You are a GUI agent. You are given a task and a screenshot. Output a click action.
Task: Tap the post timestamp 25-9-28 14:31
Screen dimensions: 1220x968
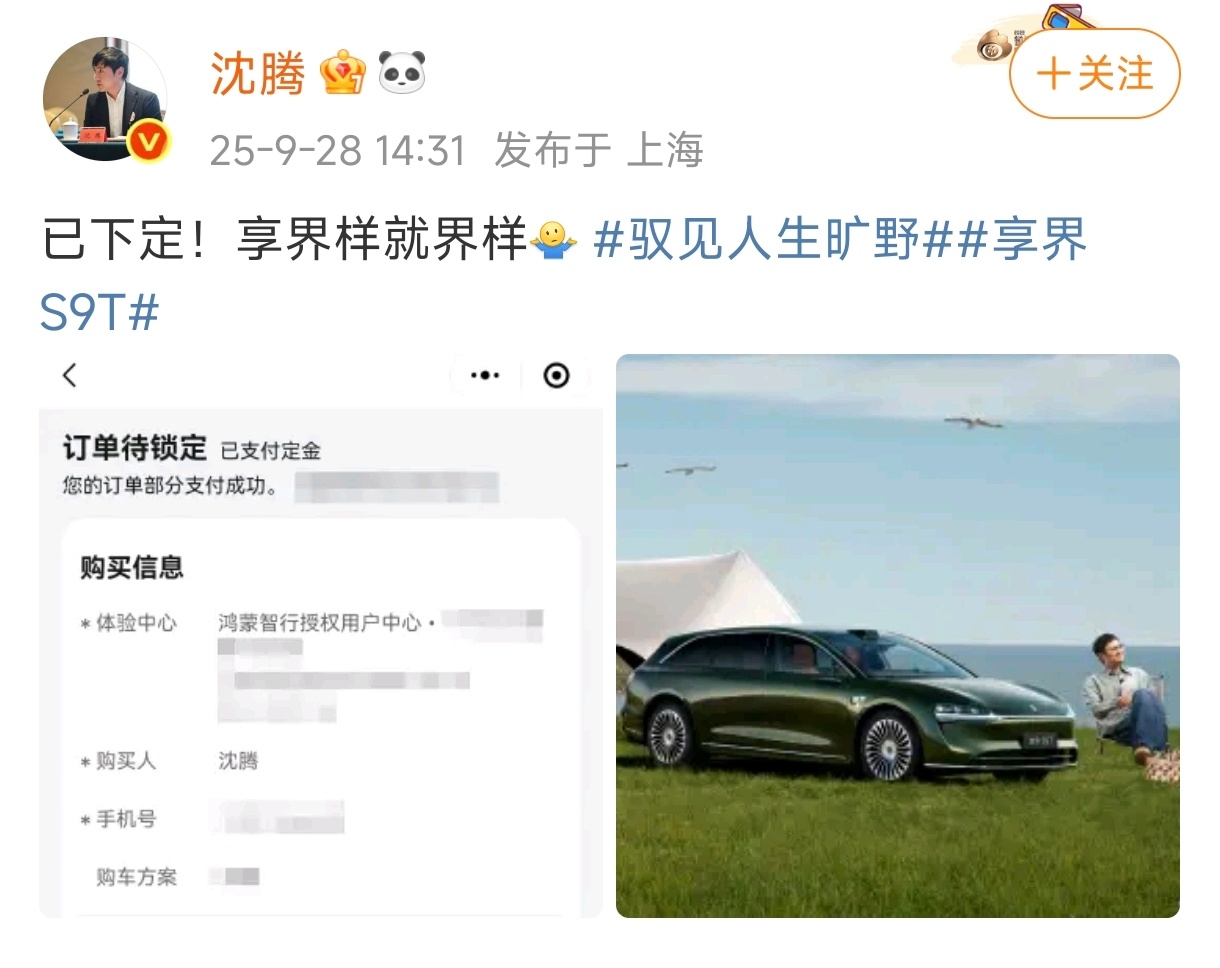pos(338,150)
